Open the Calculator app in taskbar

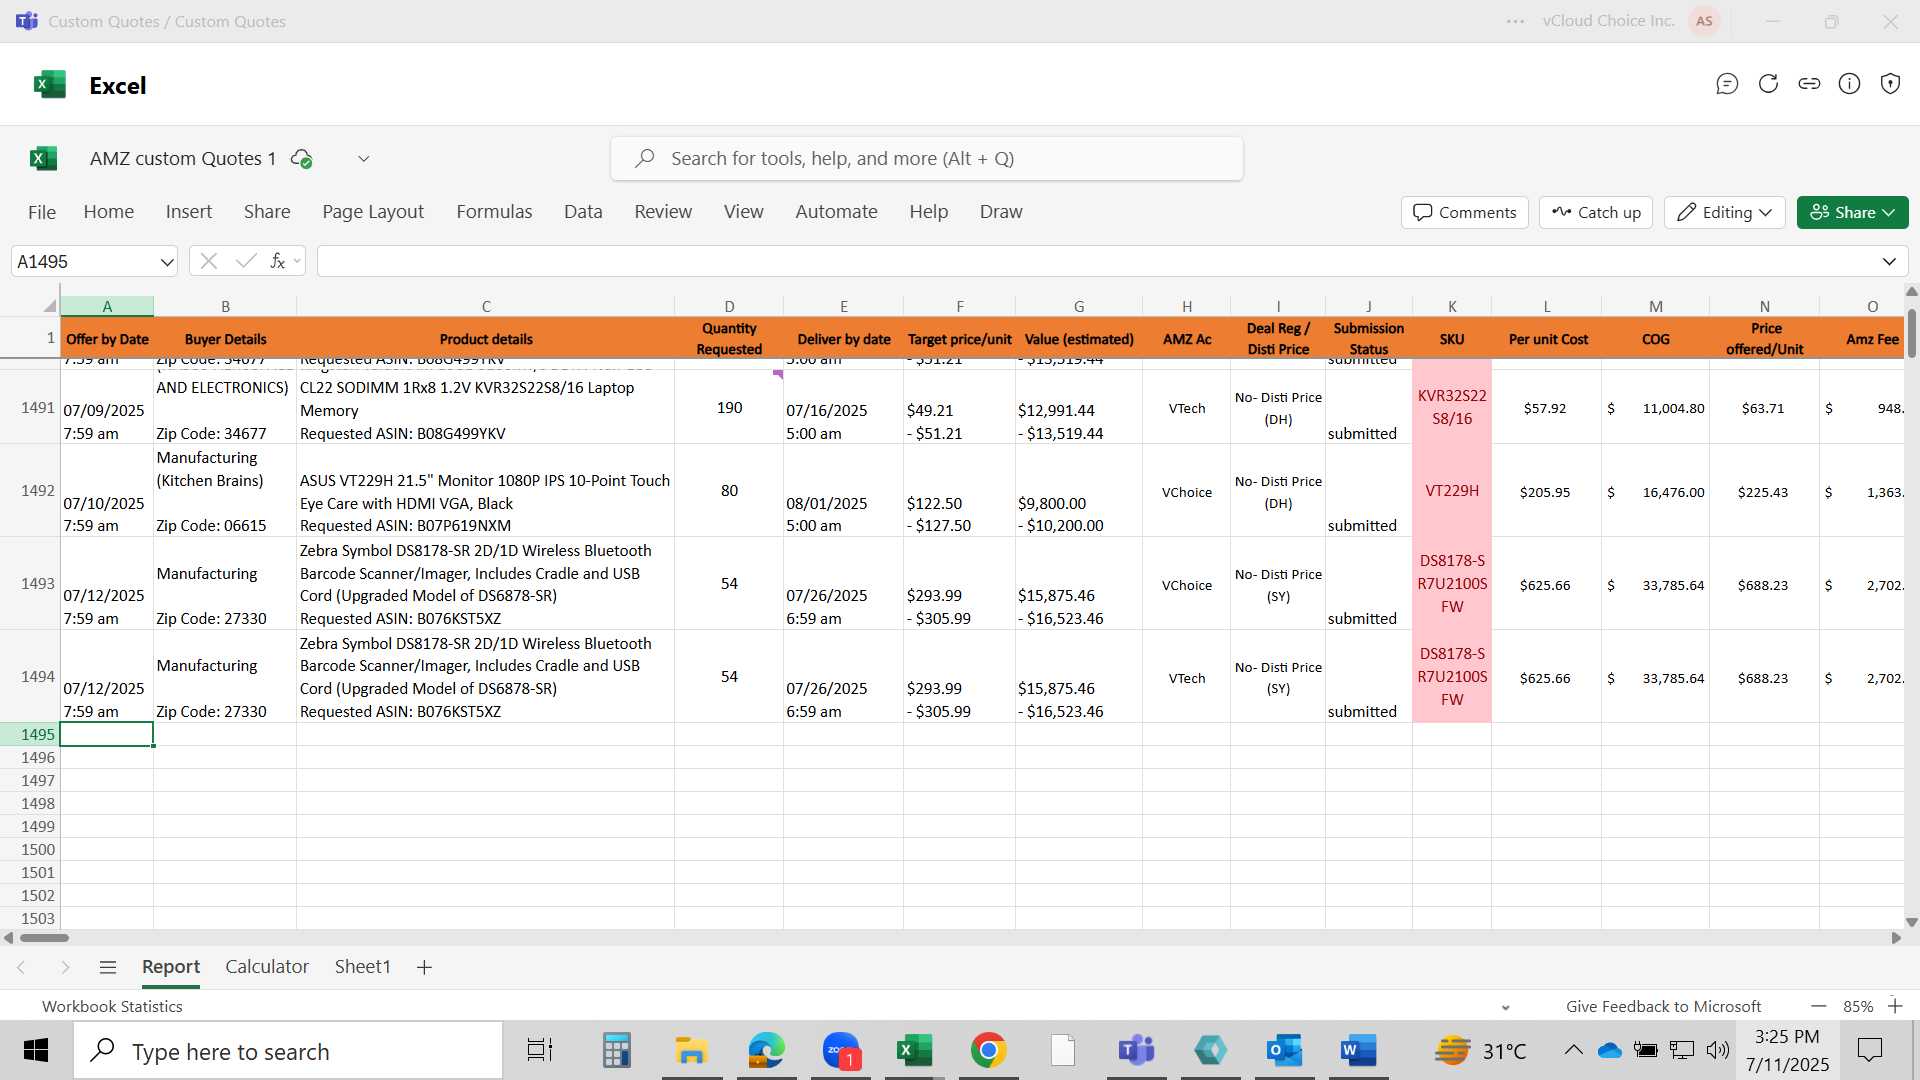pyautogui.click(x=617, y=1050)
